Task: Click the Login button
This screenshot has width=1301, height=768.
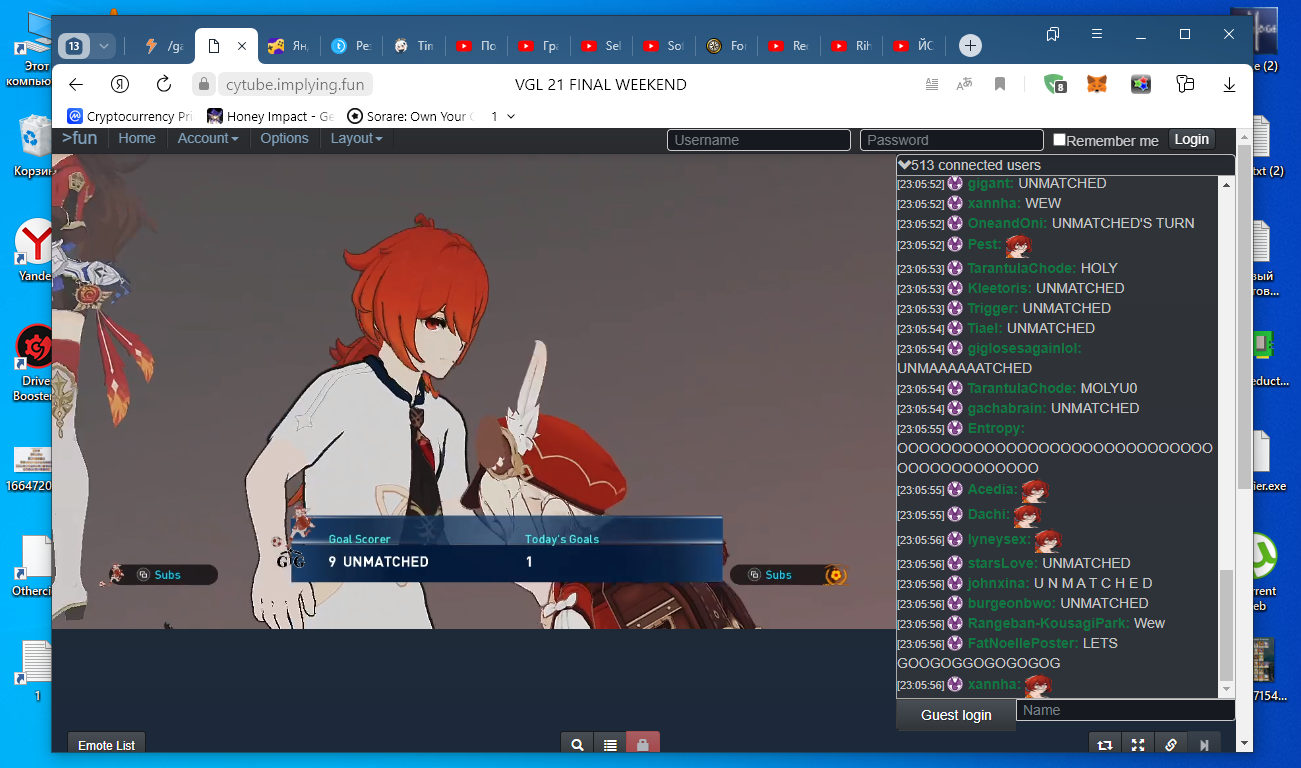Action: 1191,140
